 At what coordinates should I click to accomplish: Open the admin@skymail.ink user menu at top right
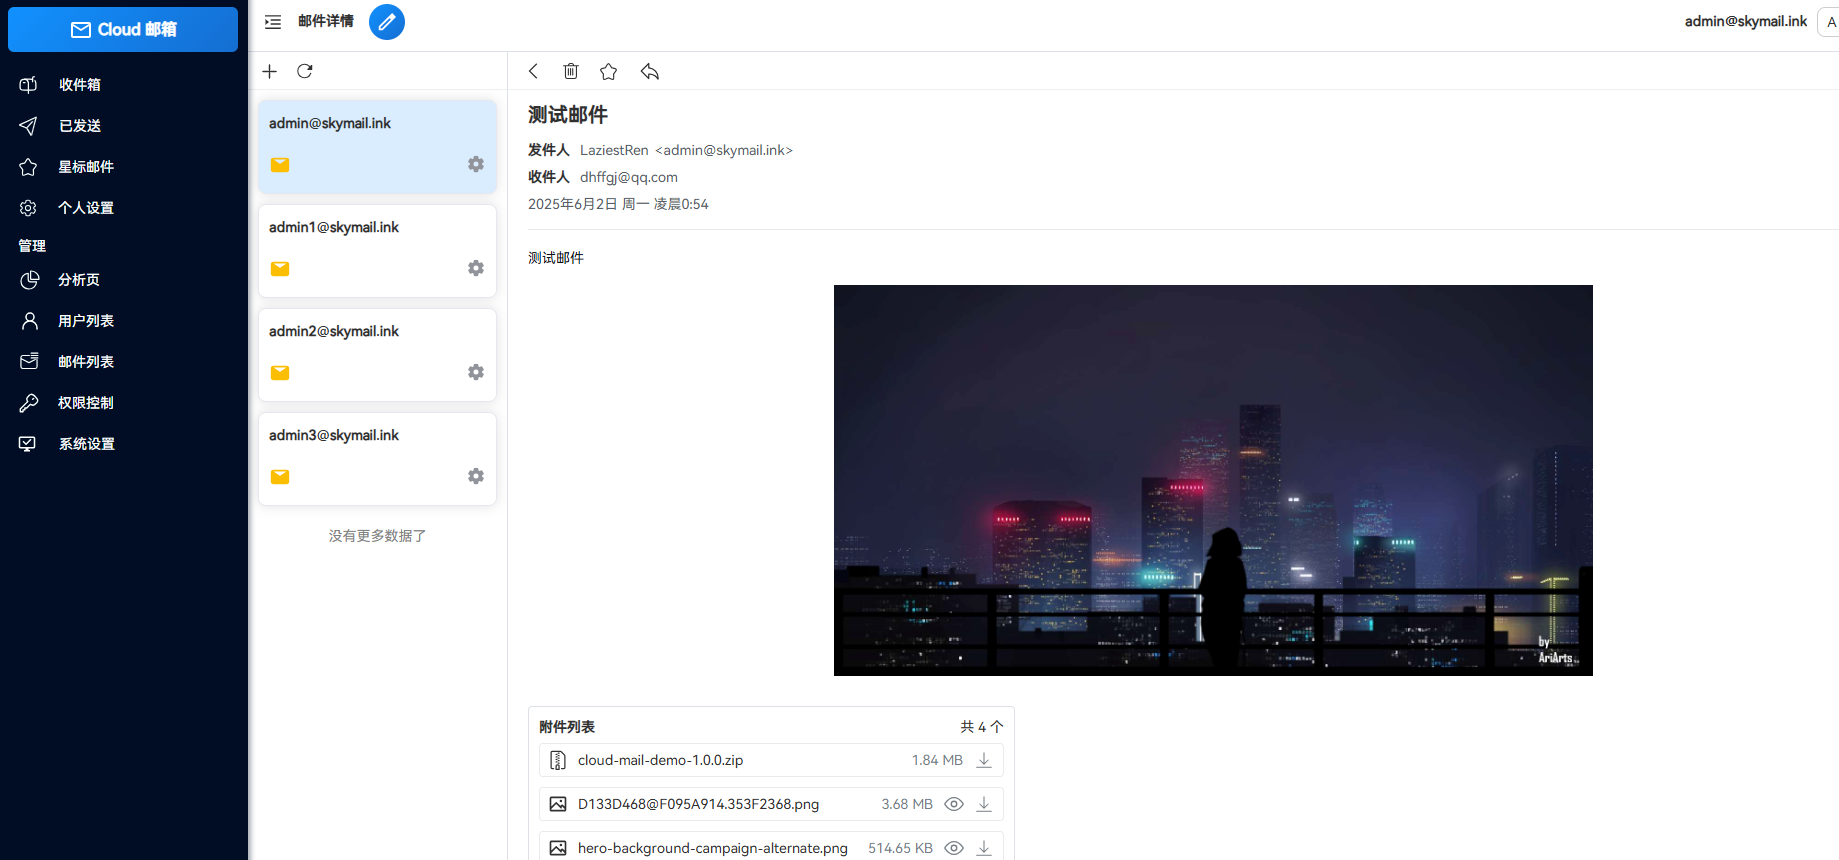(x=1745, y=21)
